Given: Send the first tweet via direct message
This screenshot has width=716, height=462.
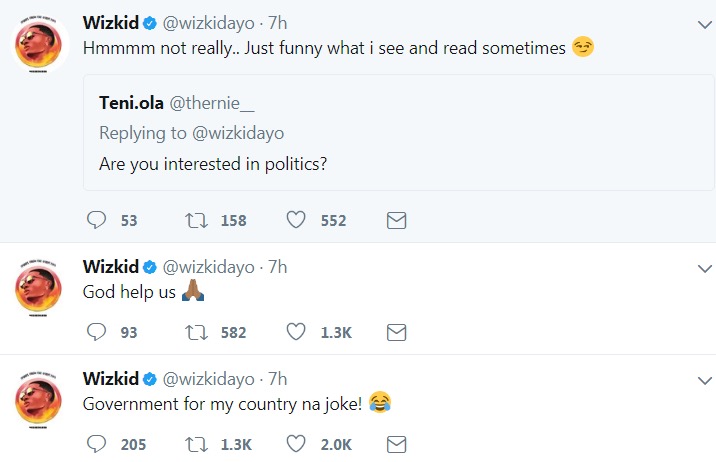Looking at the screenshot, I should (396, 220).
